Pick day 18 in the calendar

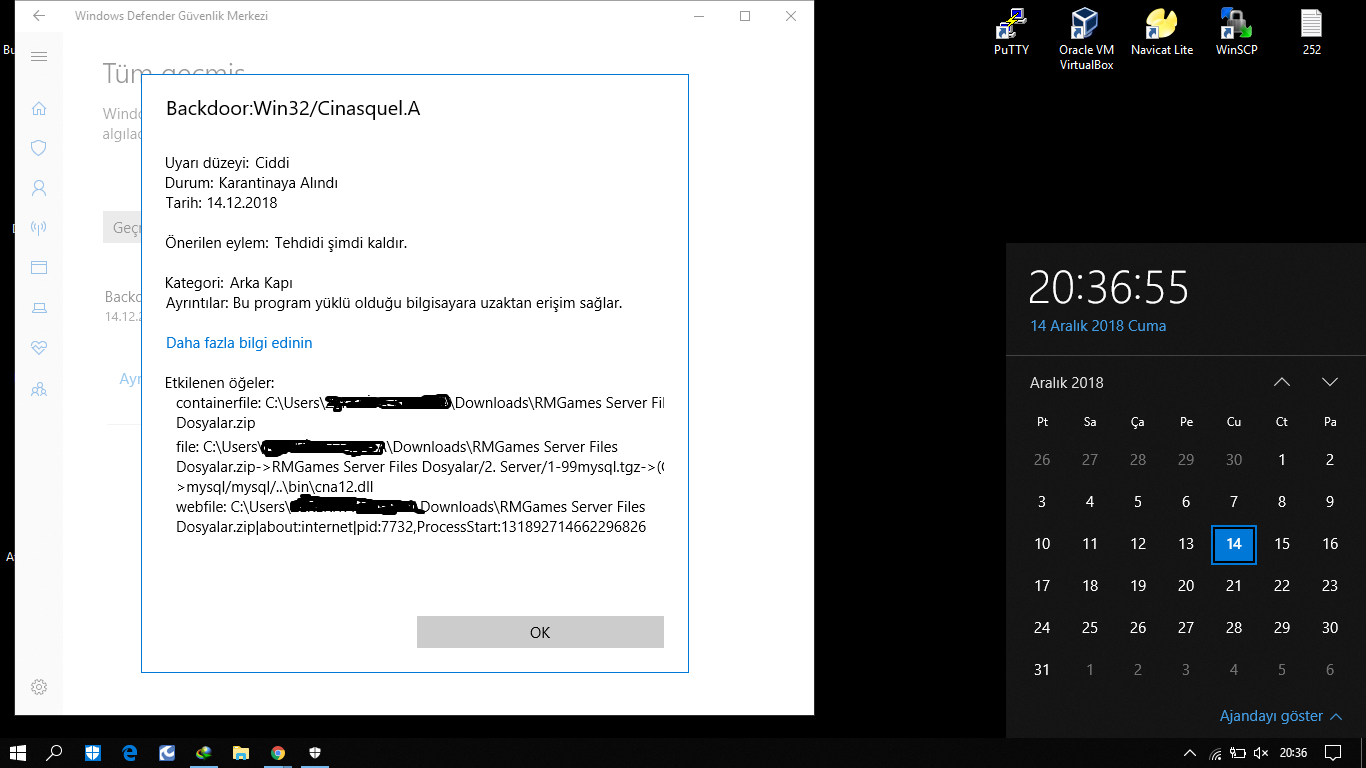pos(1090,586)
